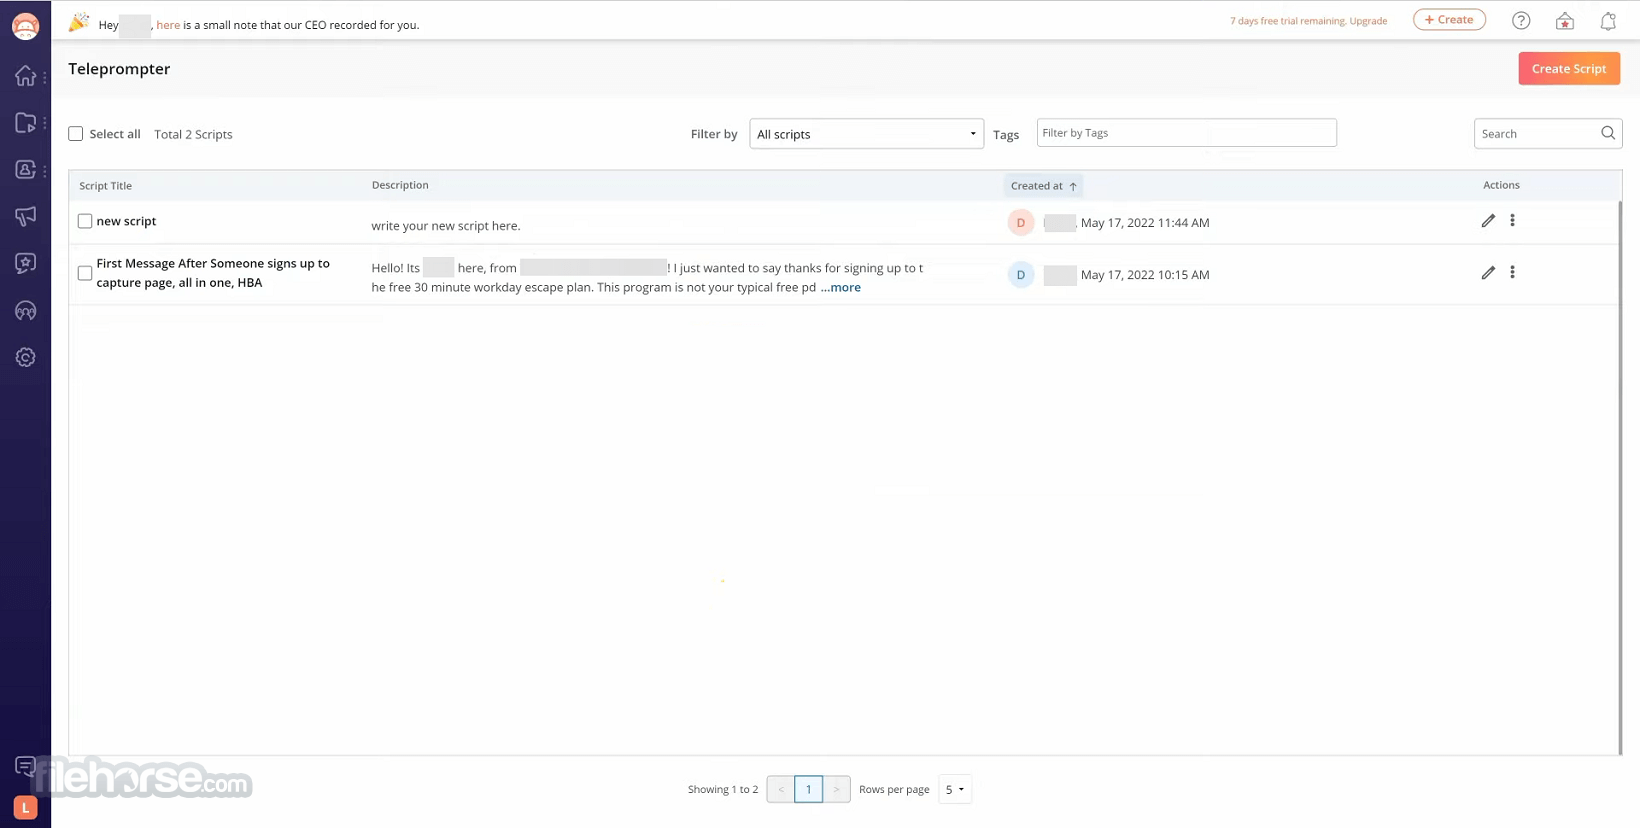Click the previous page arrow
1640x828 pixels.
tap(781, 789)
